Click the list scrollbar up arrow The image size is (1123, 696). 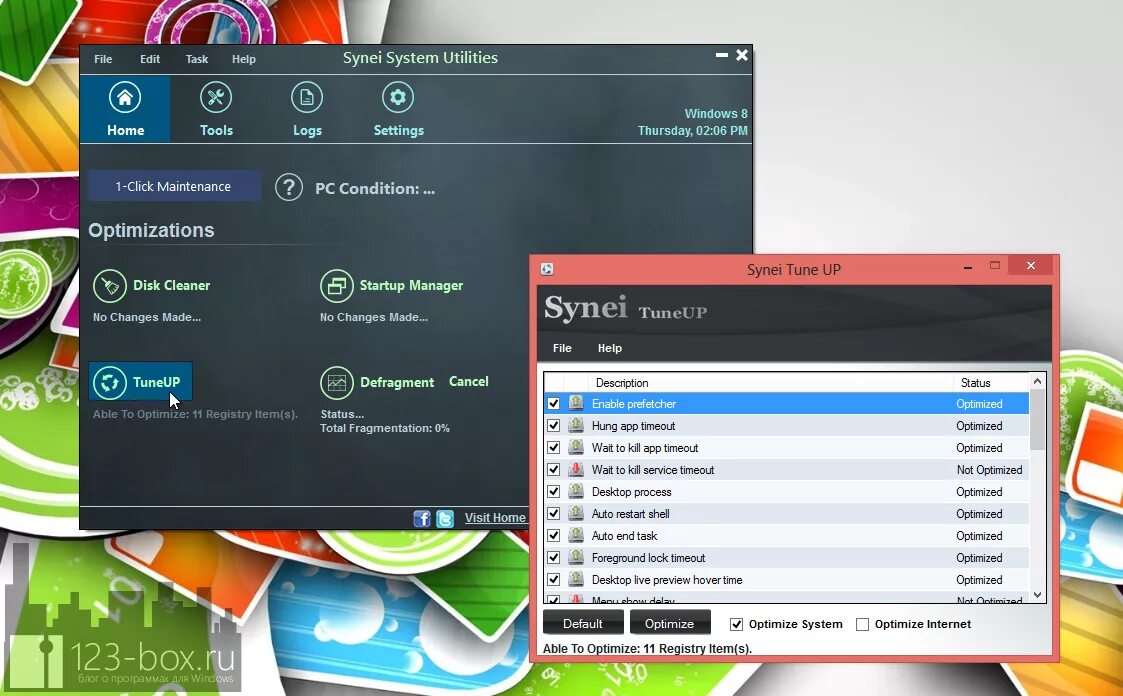(x=1037, y=382)
